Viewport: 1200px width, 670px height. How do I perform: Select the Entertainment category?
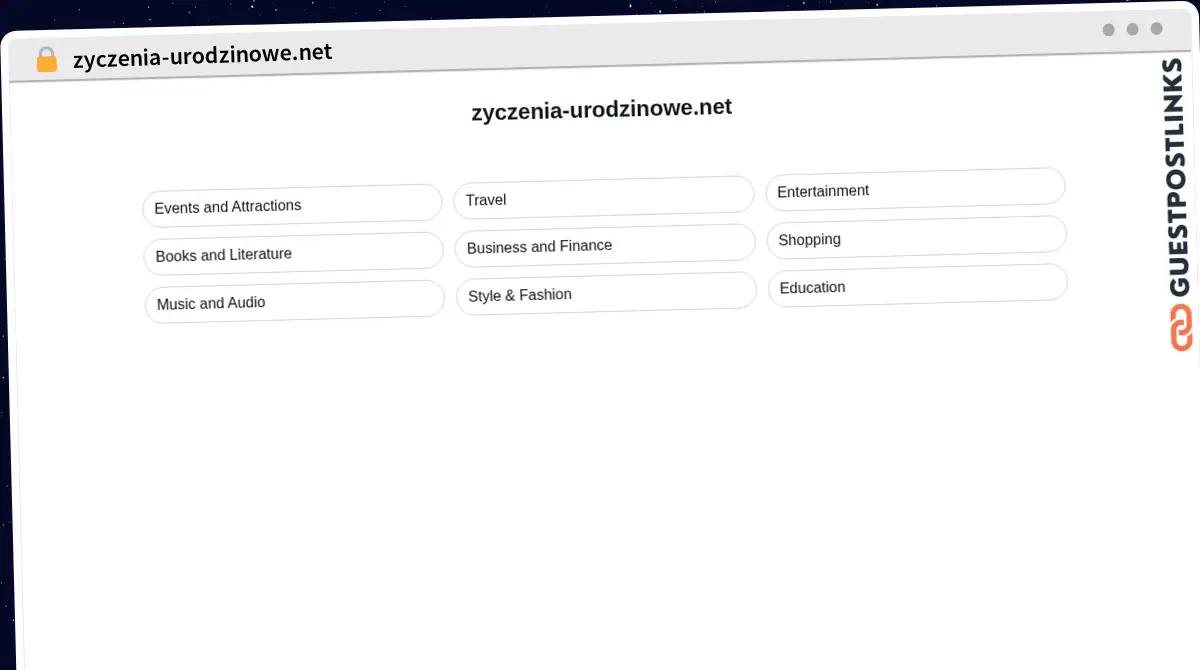(x=915, y=189)
